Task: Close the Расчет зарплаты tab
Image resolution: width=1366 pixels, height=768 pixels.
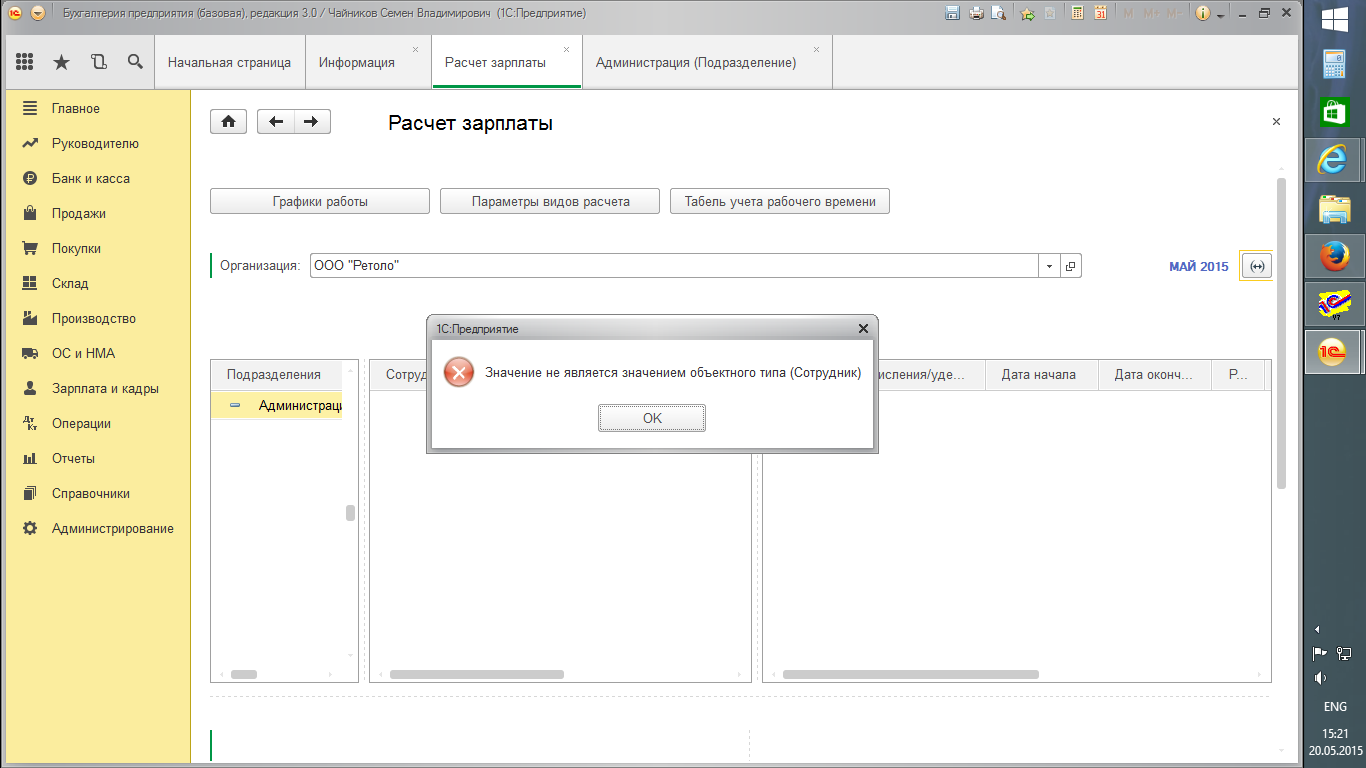Action: 567,49
